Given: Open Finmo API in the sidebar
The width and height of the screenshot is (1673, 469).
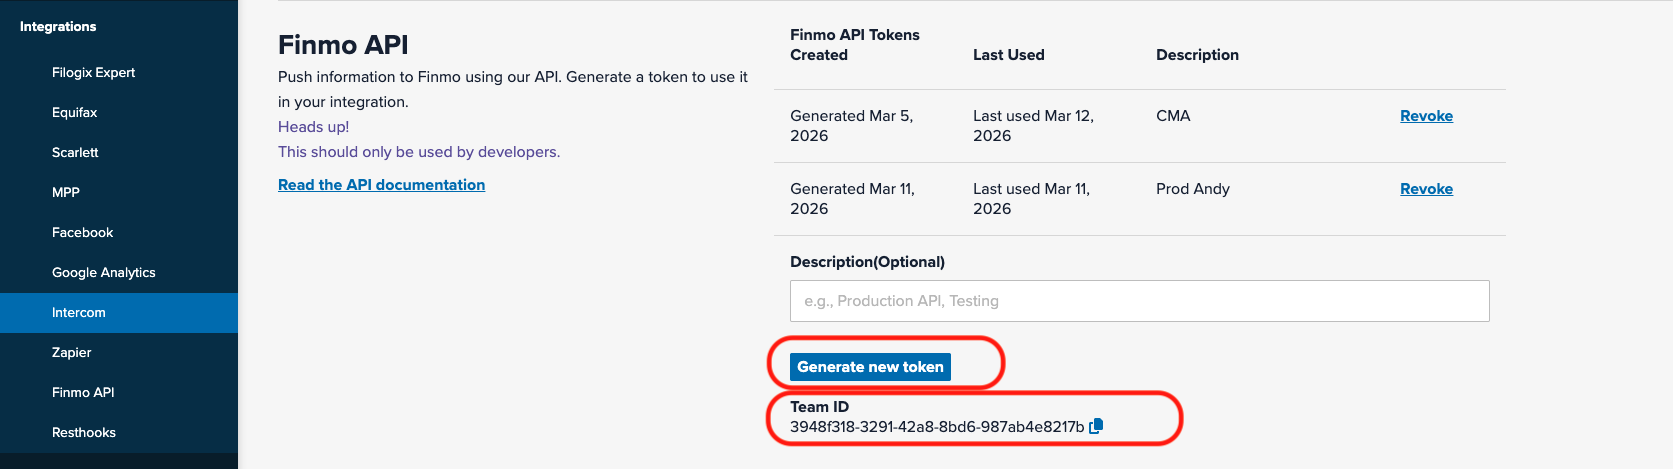Looking at the screenshot, I should (83, 393).
